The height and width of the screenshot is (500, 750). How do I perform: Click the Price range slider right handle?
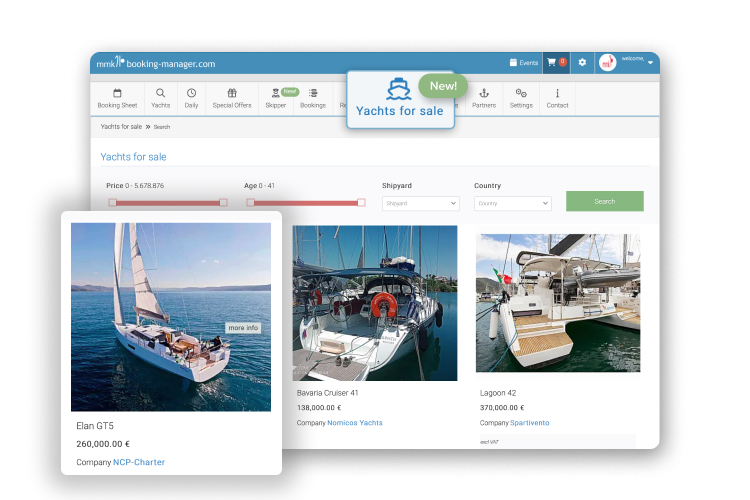(x=223, y=202)
